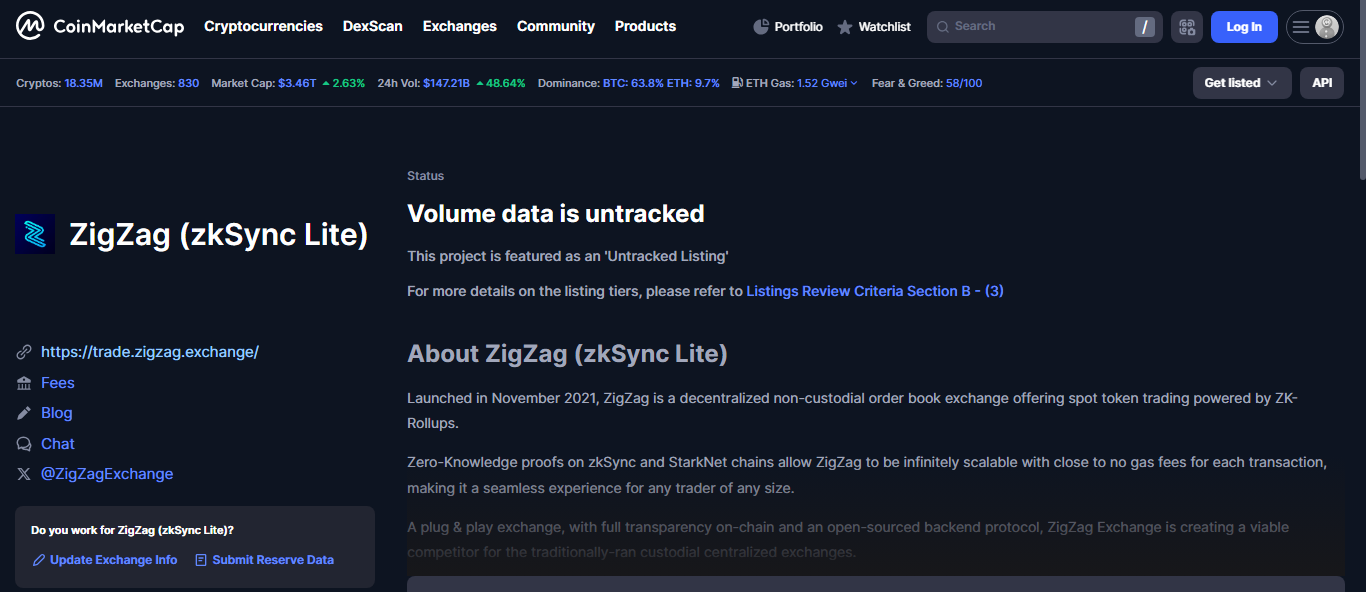Screen dimensions: 1366x592
Task: Open the Community menu
Action: [x=556, y=26]
